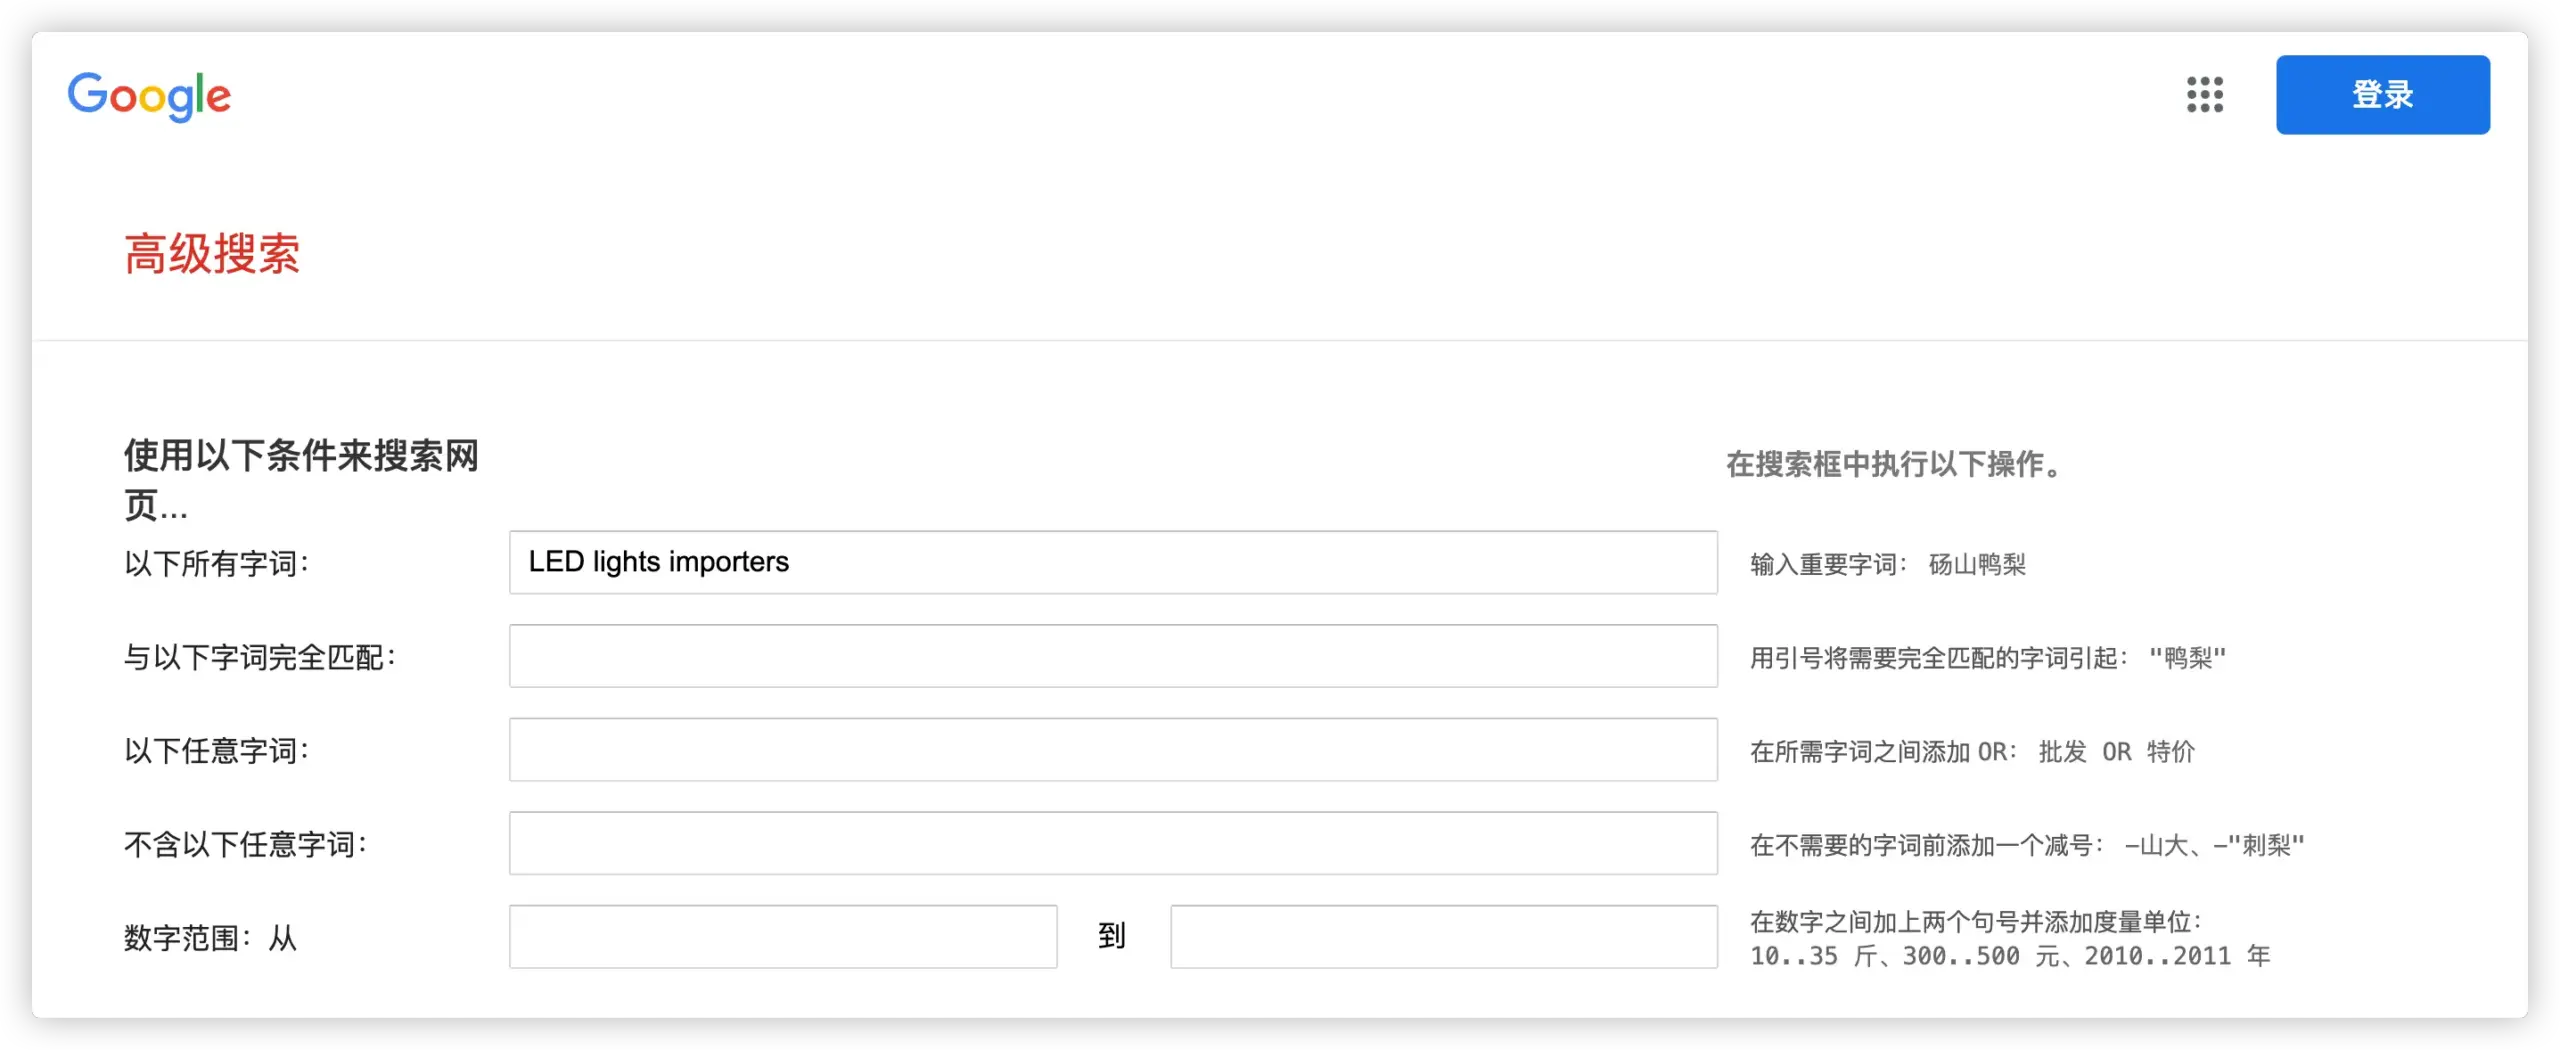Viewport: 2560px width, 1050px height.
Task: Focus the 以下所有字词 field containing LED lights importers
Action: coord(1113,562)
